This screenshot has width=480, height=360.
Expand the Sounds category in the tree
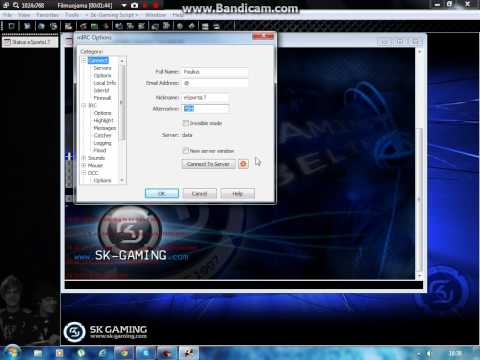point(84,158)
